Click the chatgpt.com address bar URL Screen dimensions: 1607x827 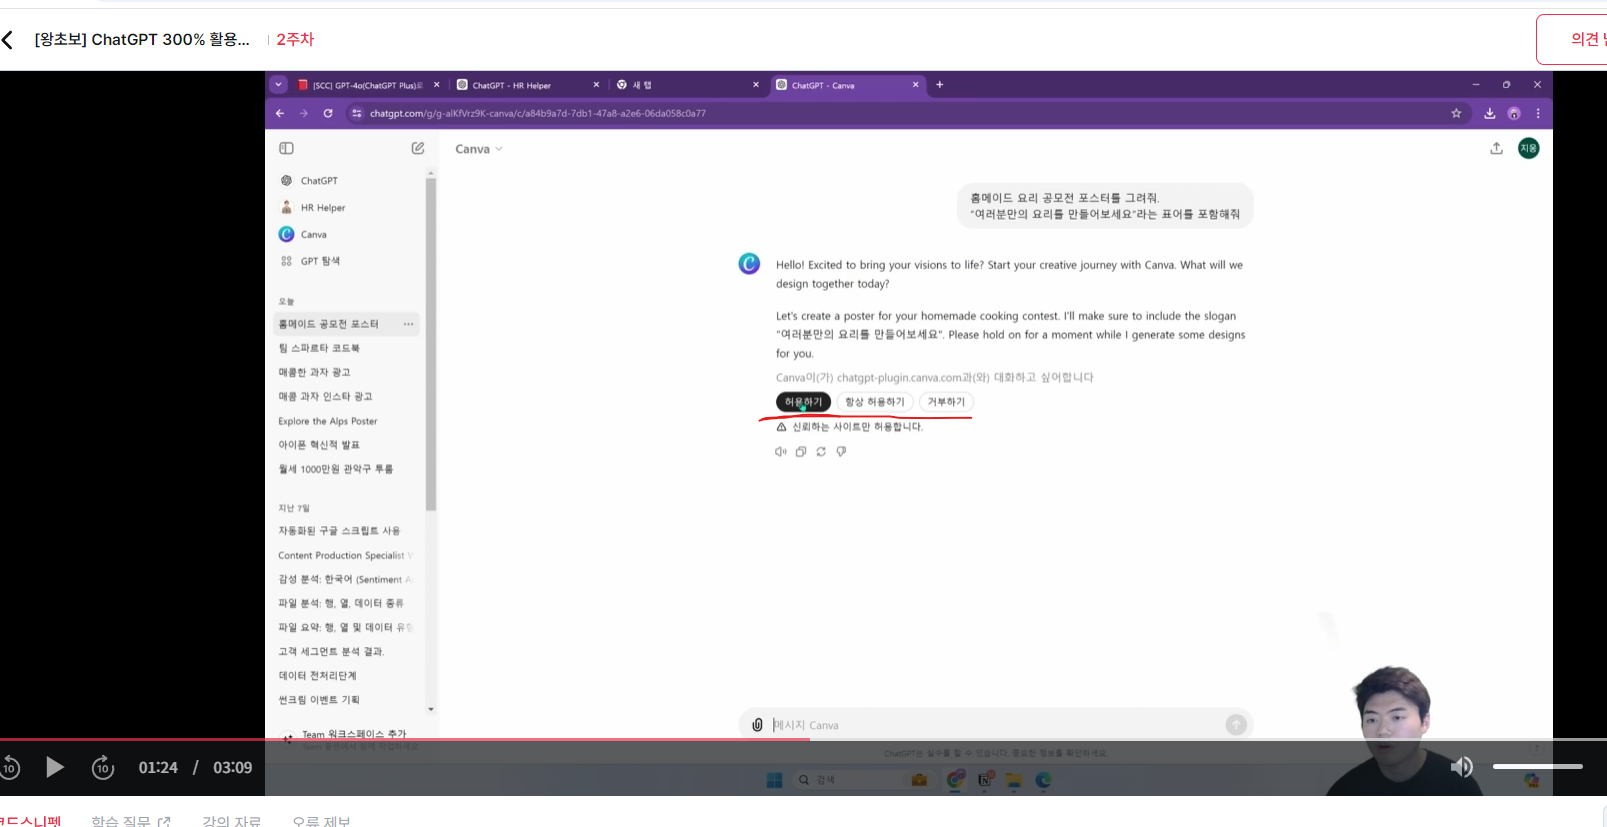tap(538, 113)
